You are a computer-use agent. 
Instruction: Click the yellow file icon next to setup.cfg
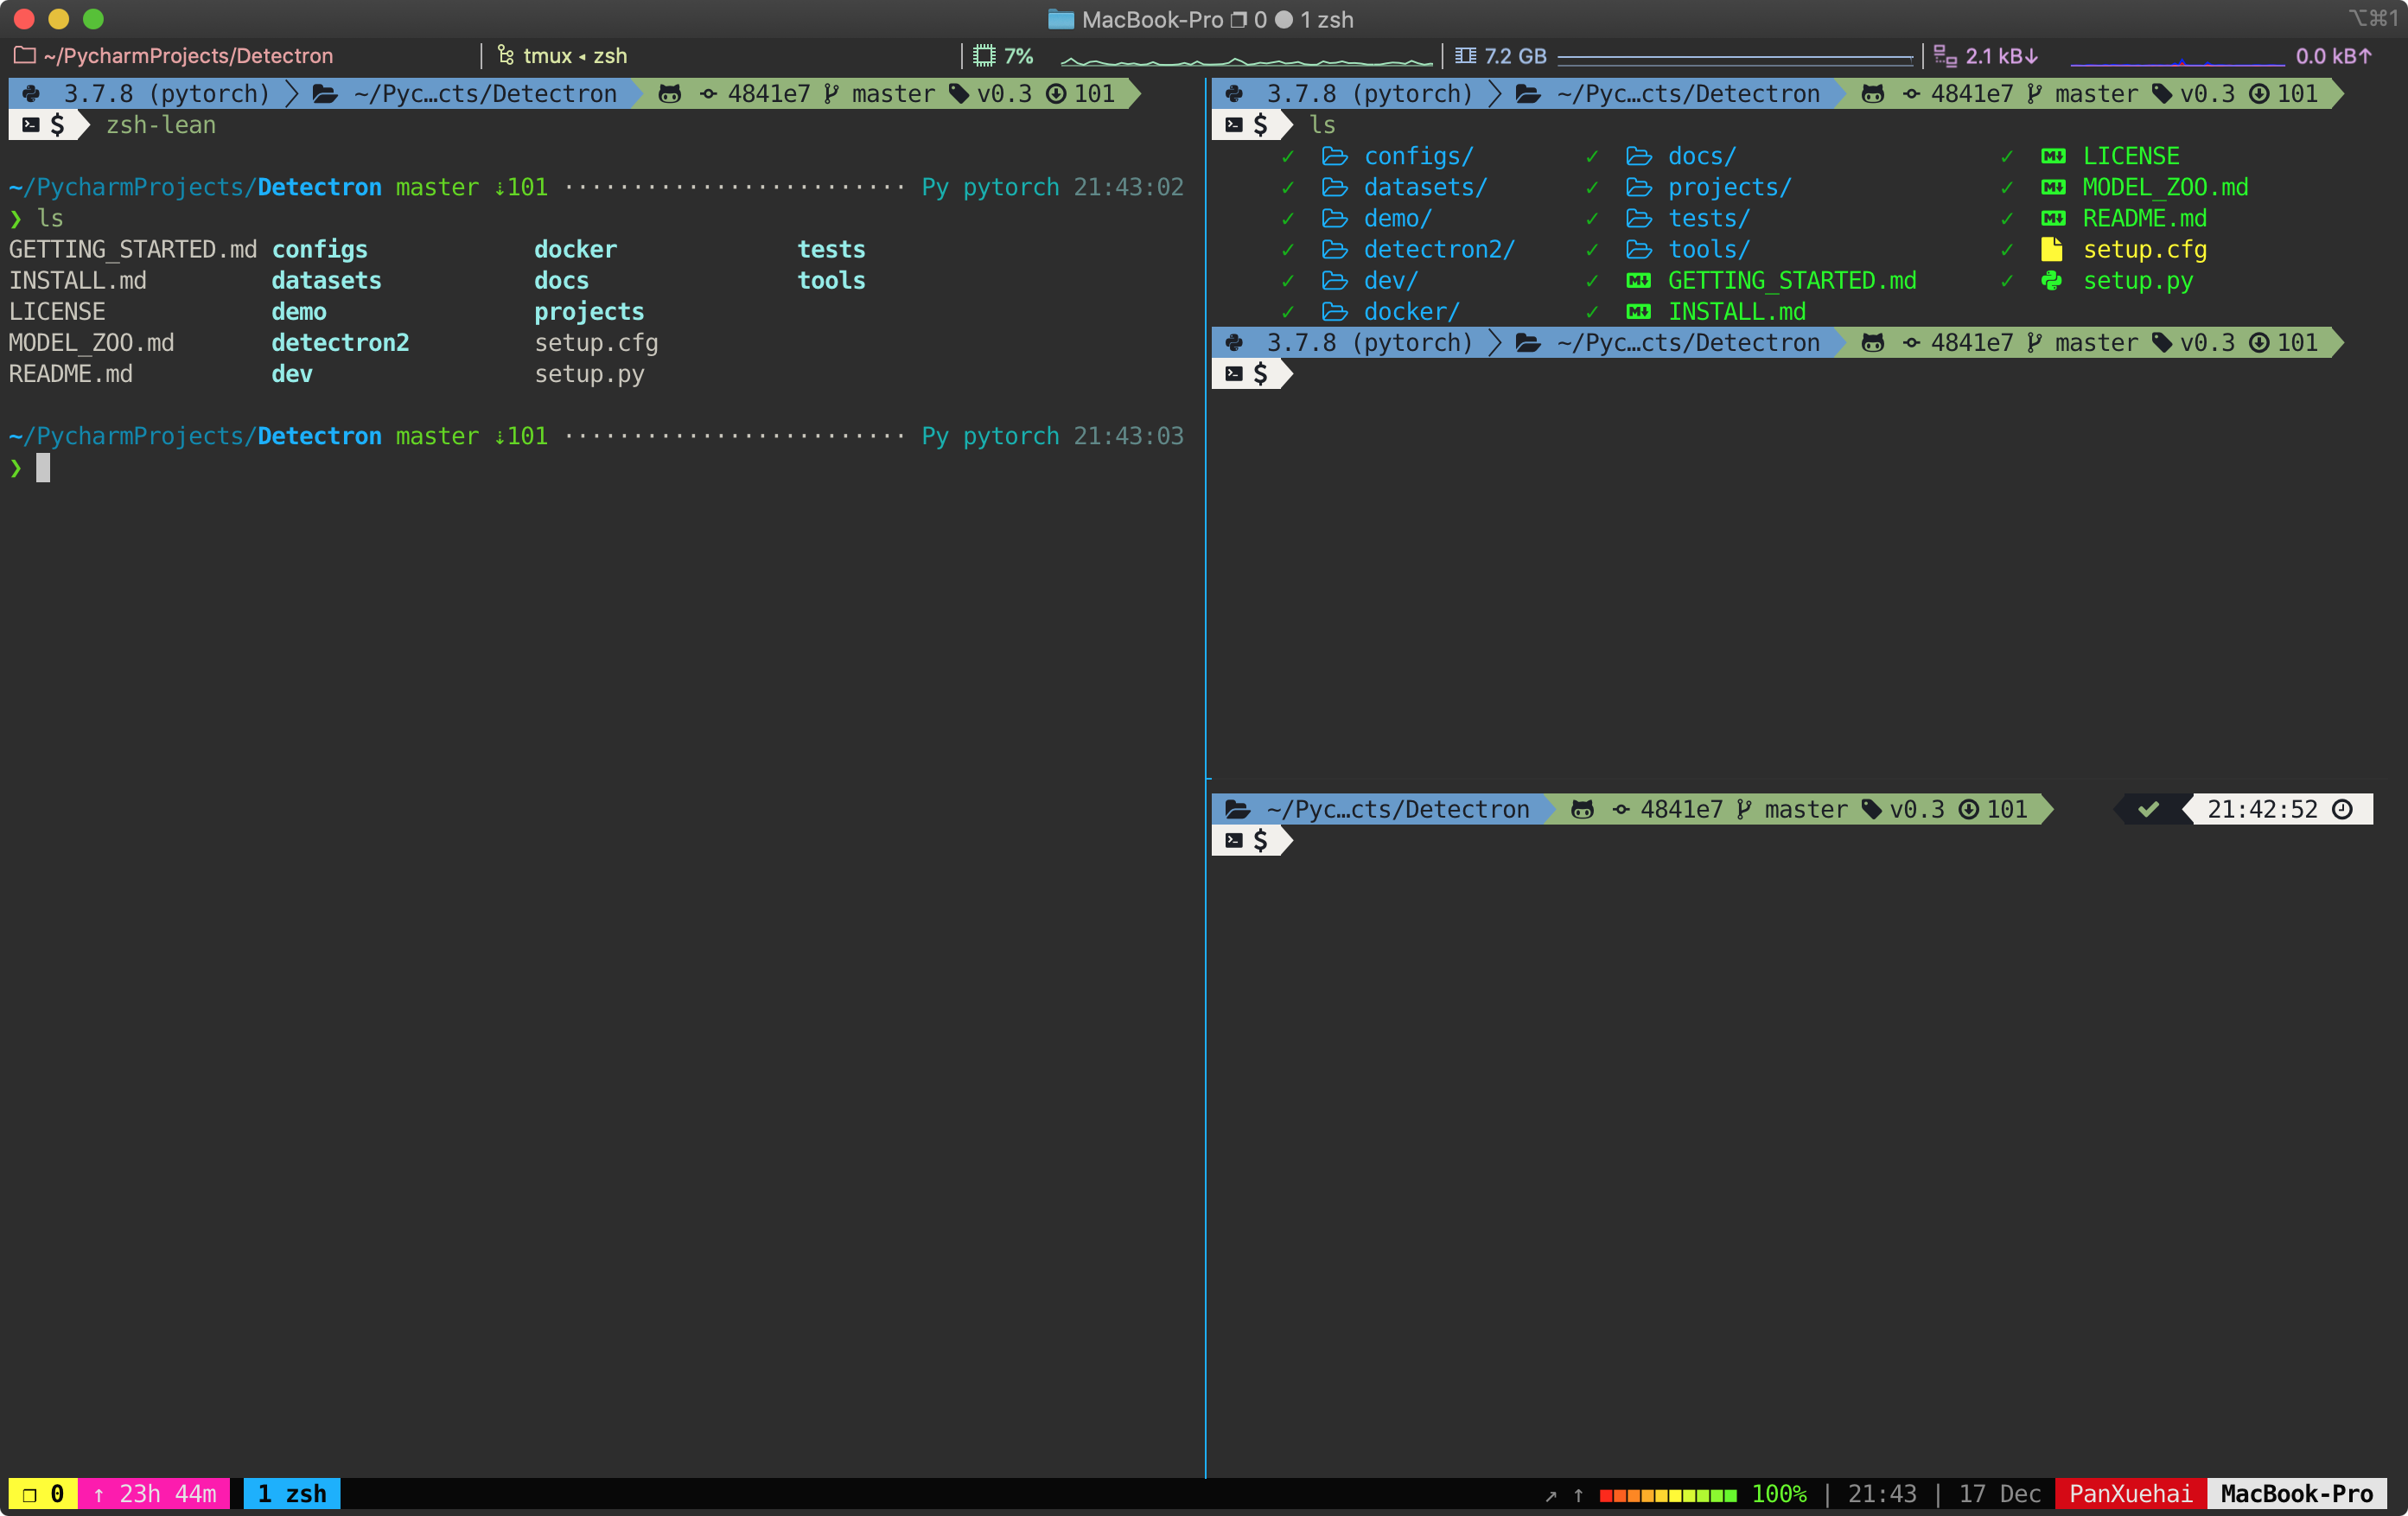pos(2052,249)
